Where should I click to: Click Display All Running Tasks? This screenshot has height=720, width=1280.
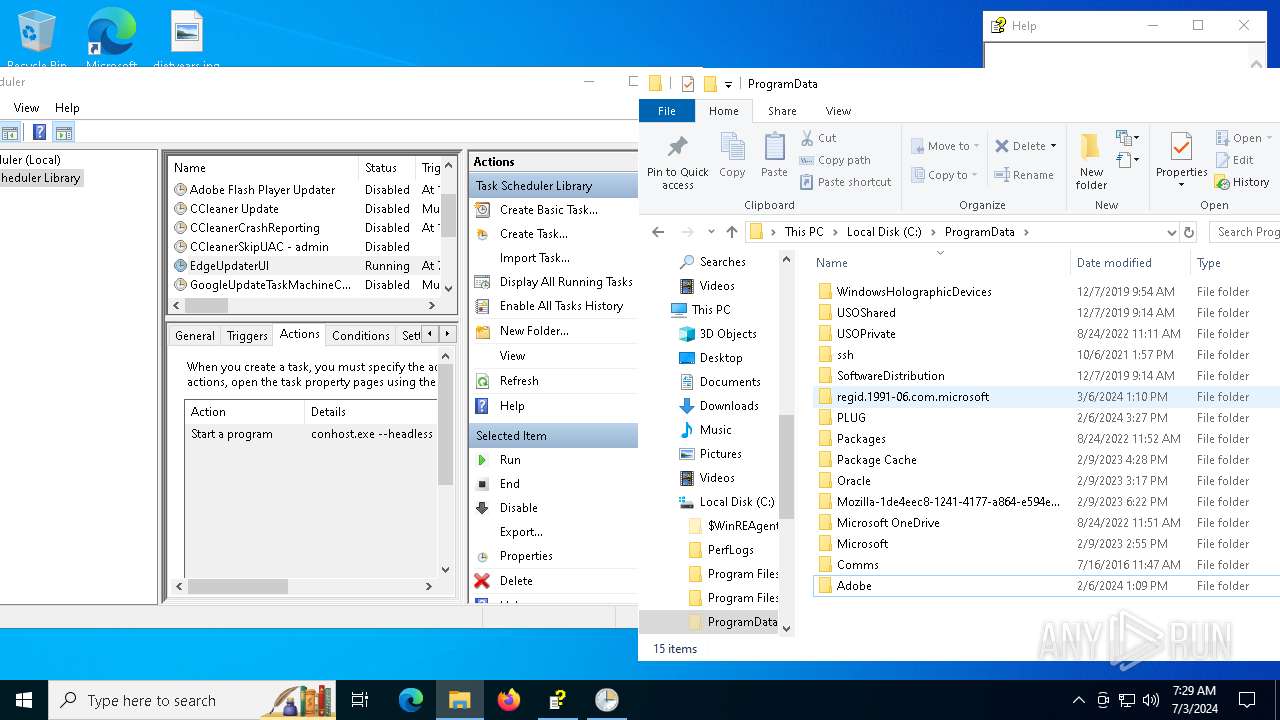(x=566, y=282)
